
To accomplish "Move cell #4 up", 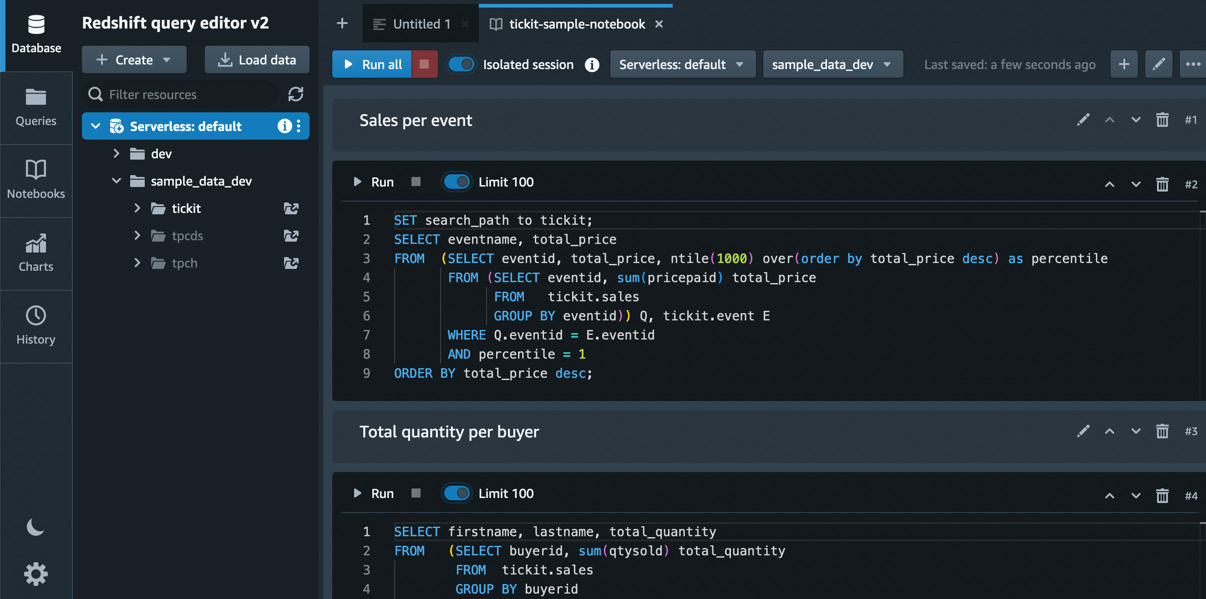I will [x=1109, y=495].
